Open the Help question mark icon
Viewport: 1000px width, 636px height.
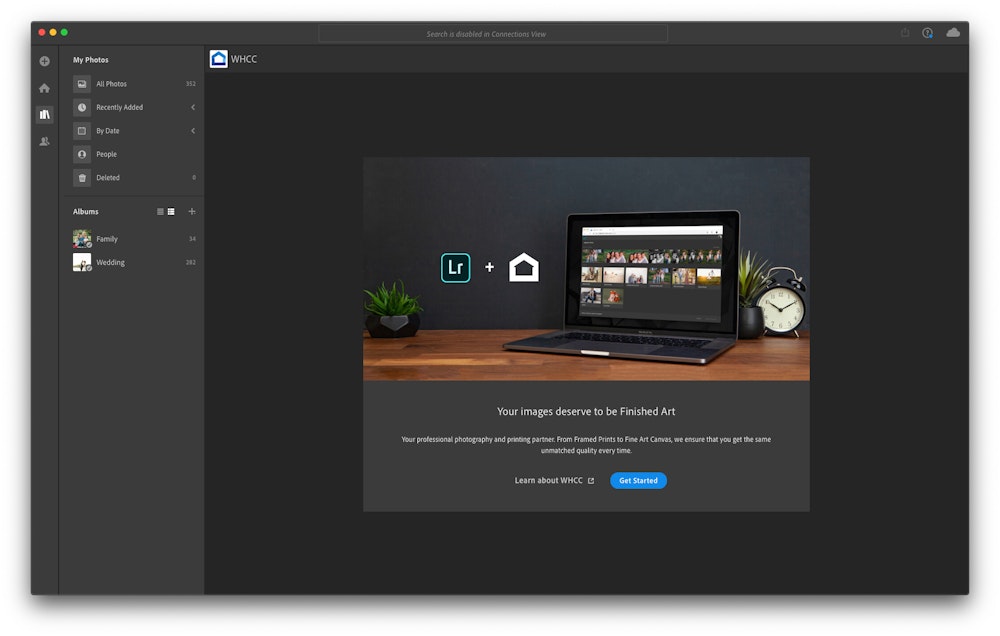927,33
